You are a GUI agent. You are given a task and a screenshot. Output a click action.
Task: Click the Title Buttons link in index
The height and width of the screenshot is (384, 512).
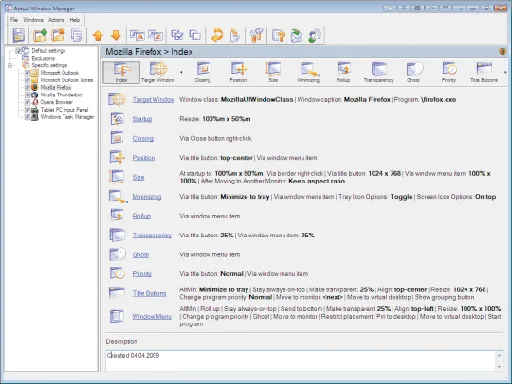149,293
